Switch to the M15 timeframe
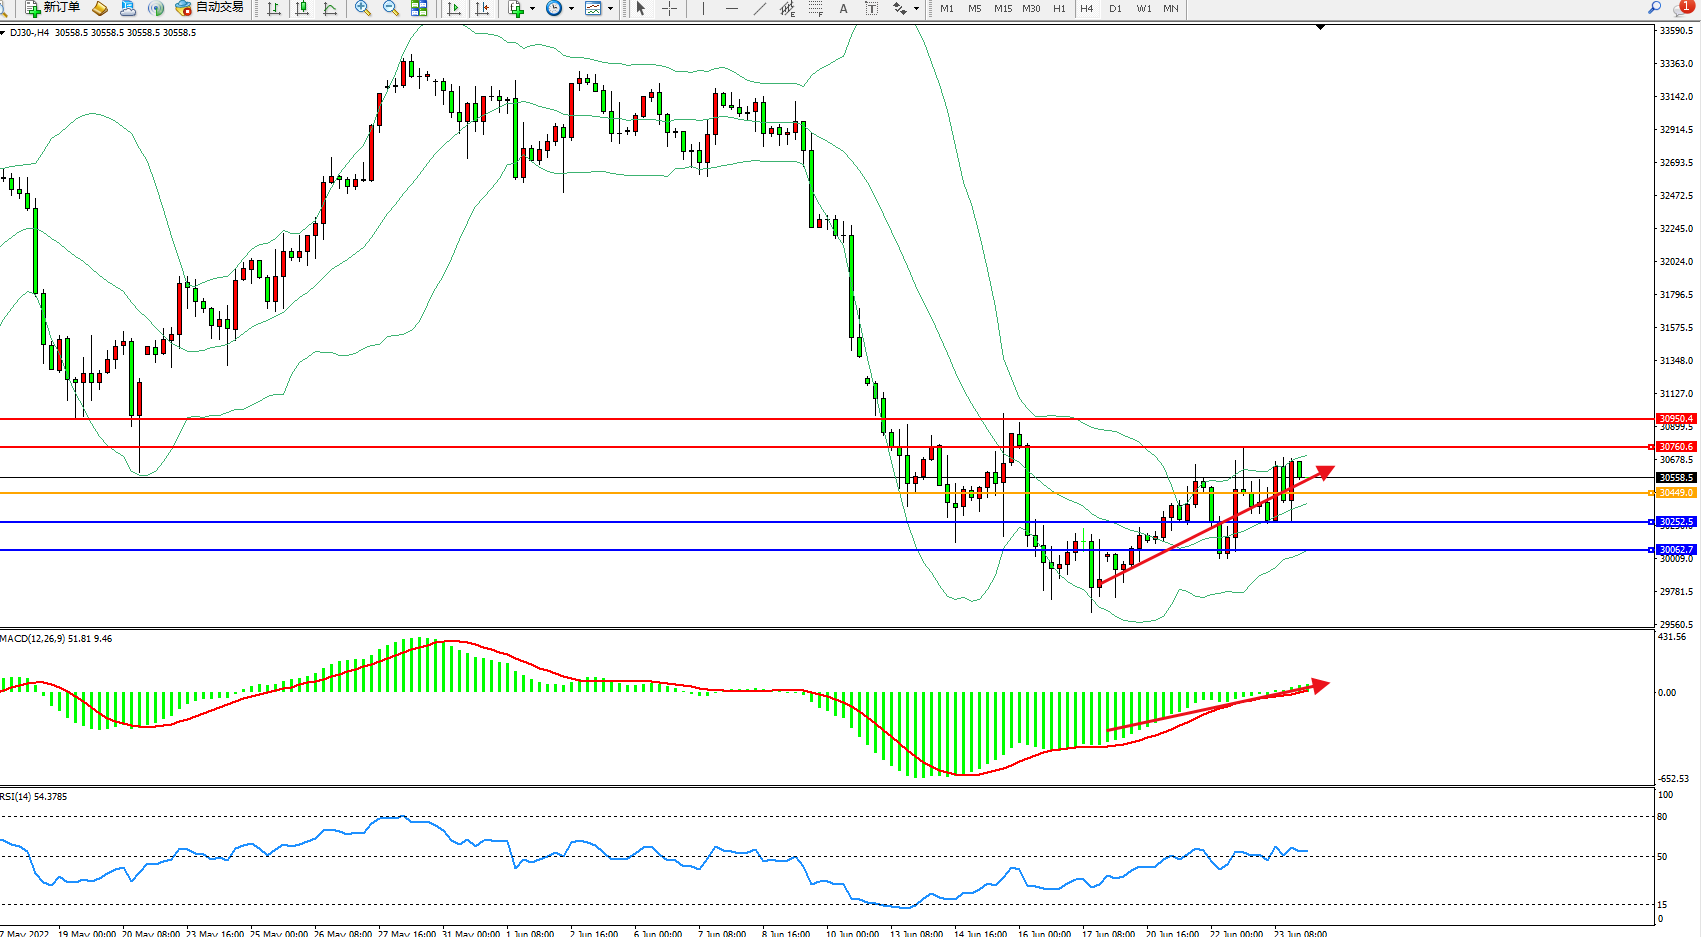 1002,8
